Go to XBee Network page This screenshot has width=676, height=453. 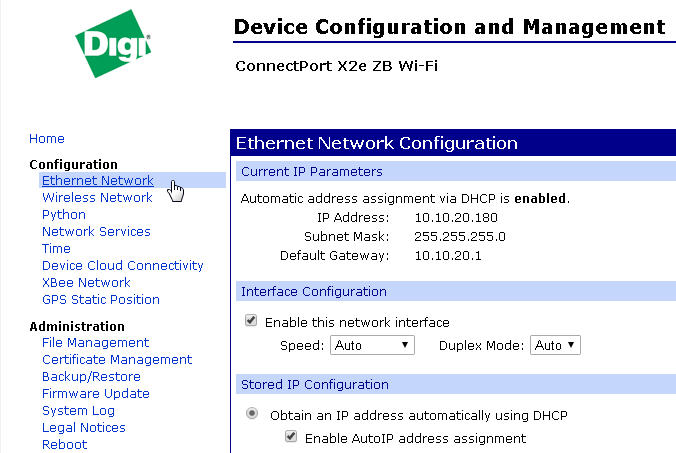point(86,283)
